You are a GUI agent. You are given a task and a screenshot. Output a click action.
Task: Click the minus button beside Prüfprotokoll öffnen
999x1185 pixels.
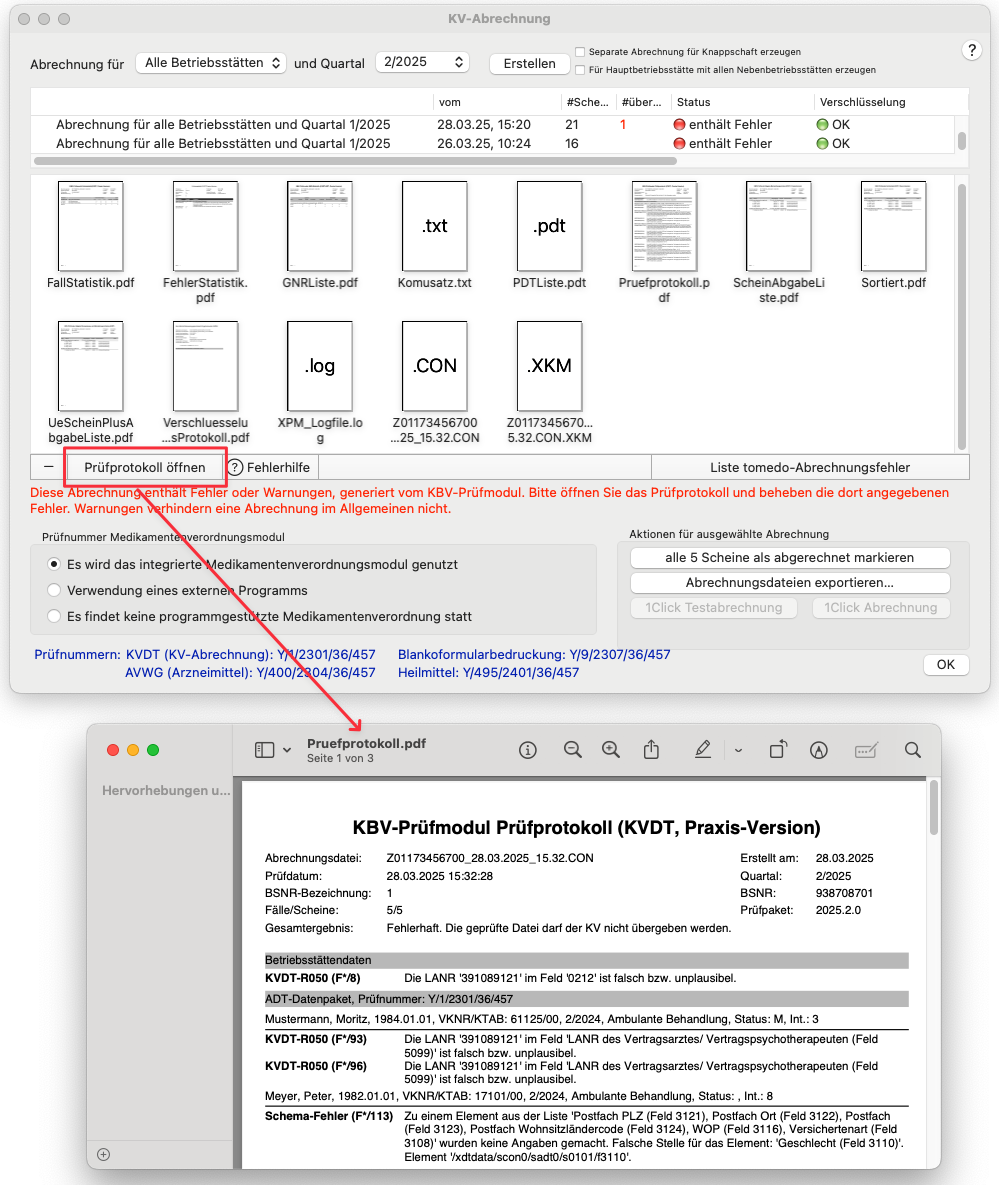48,467
